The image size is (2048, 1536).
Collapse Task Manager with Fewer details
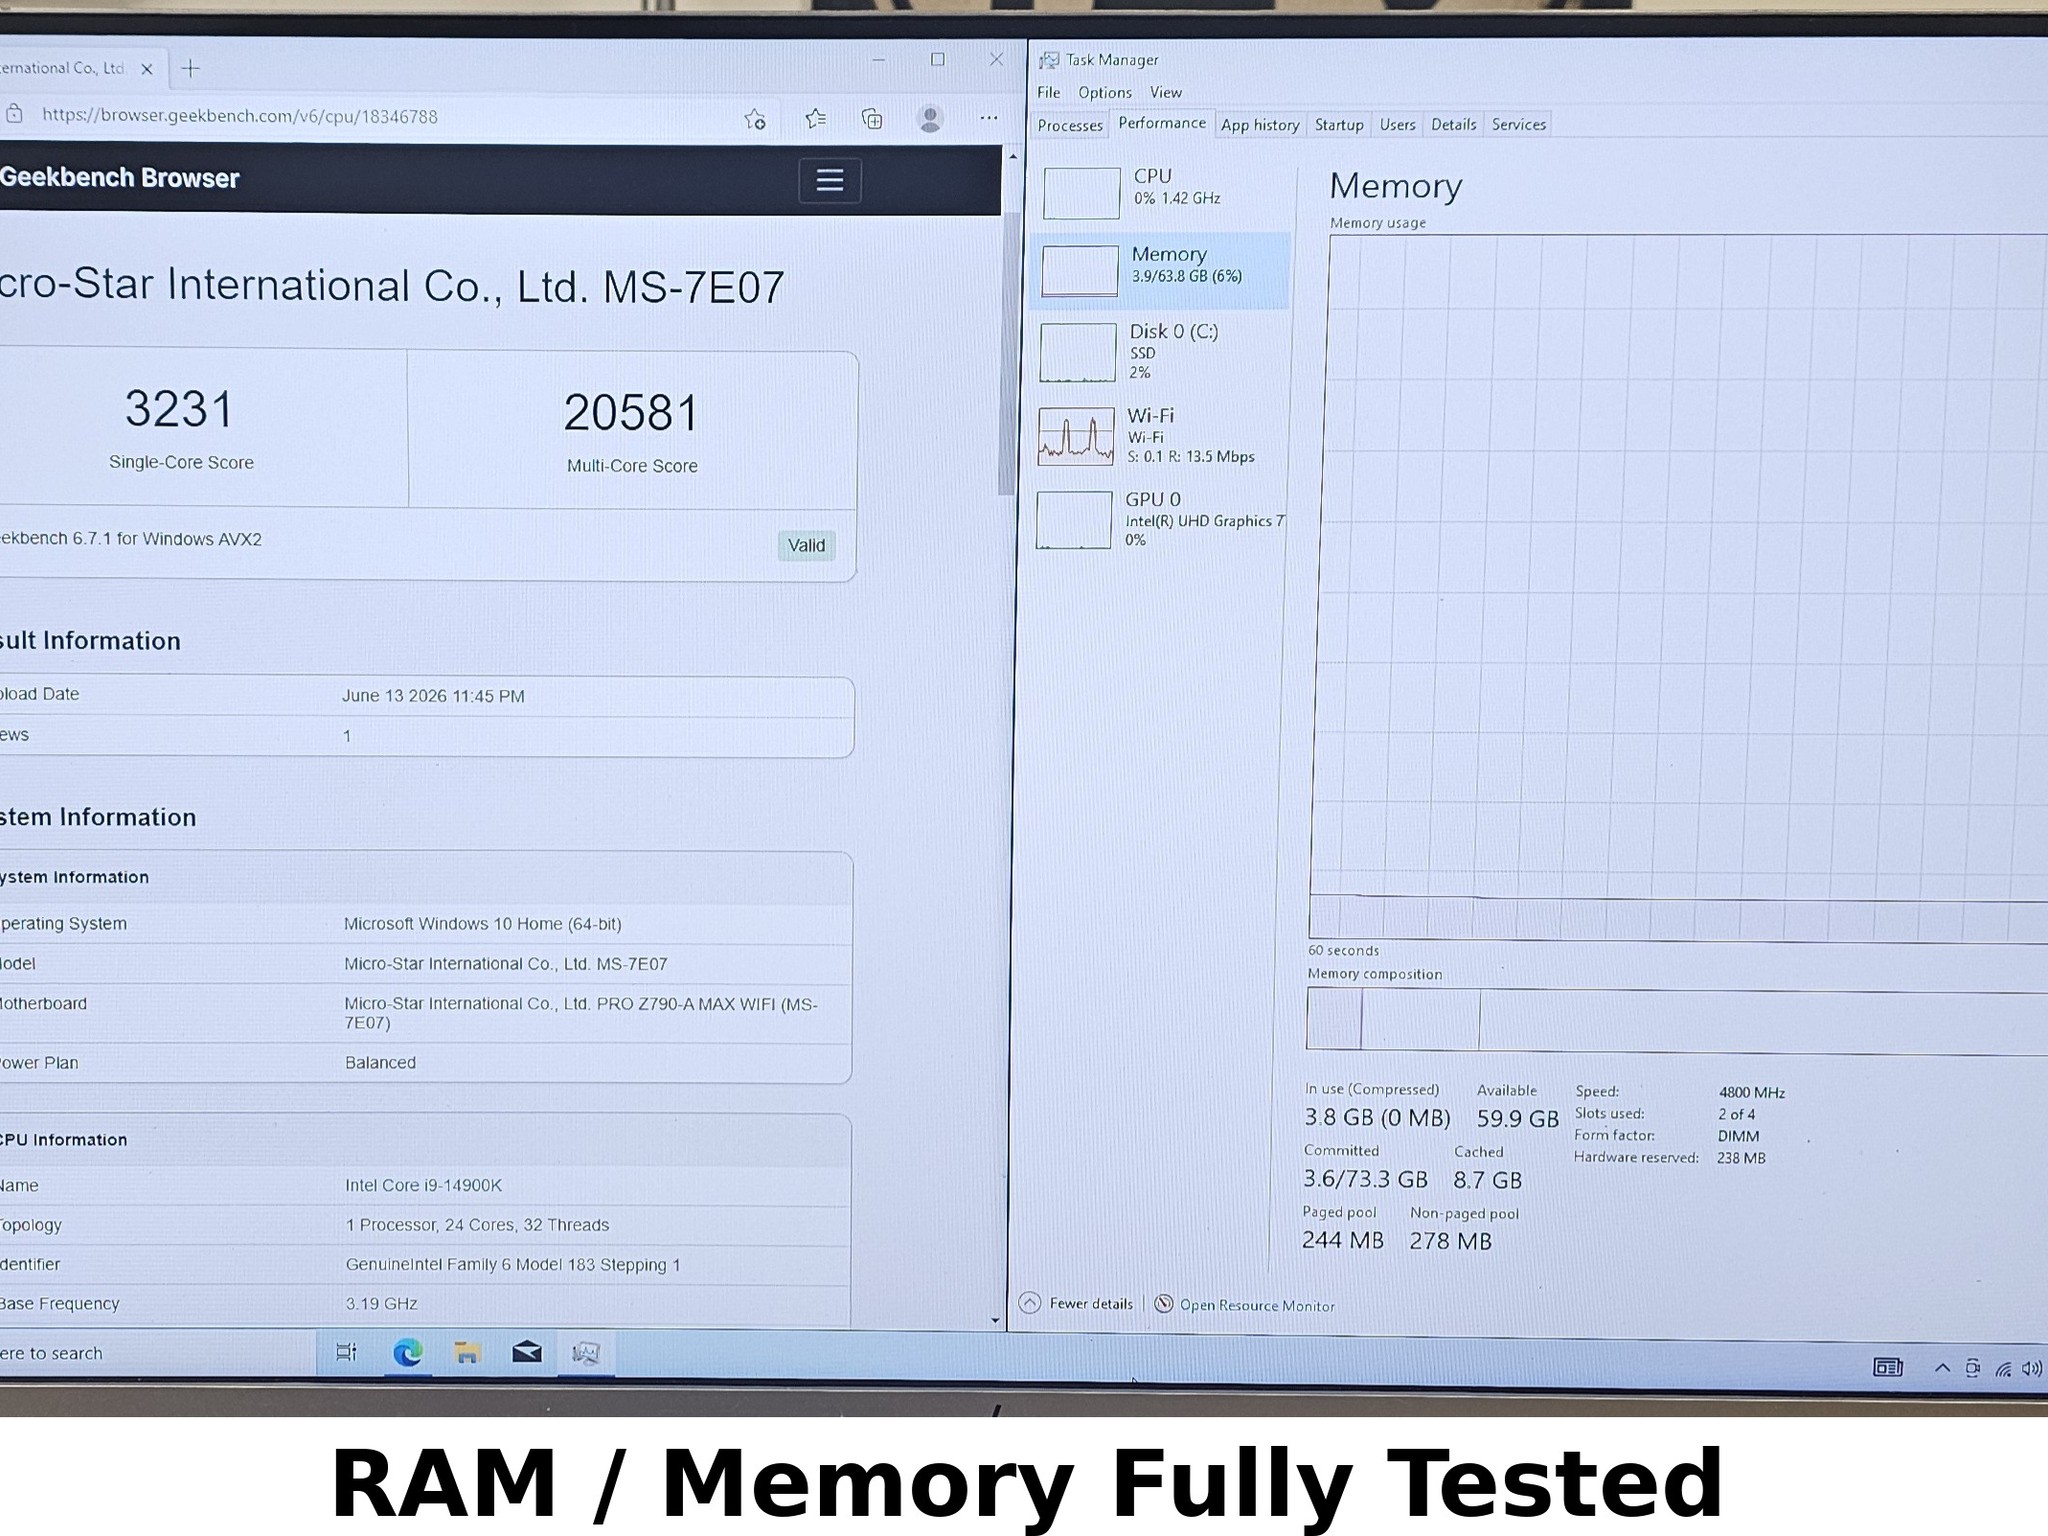click(x=1076, y=1303)
